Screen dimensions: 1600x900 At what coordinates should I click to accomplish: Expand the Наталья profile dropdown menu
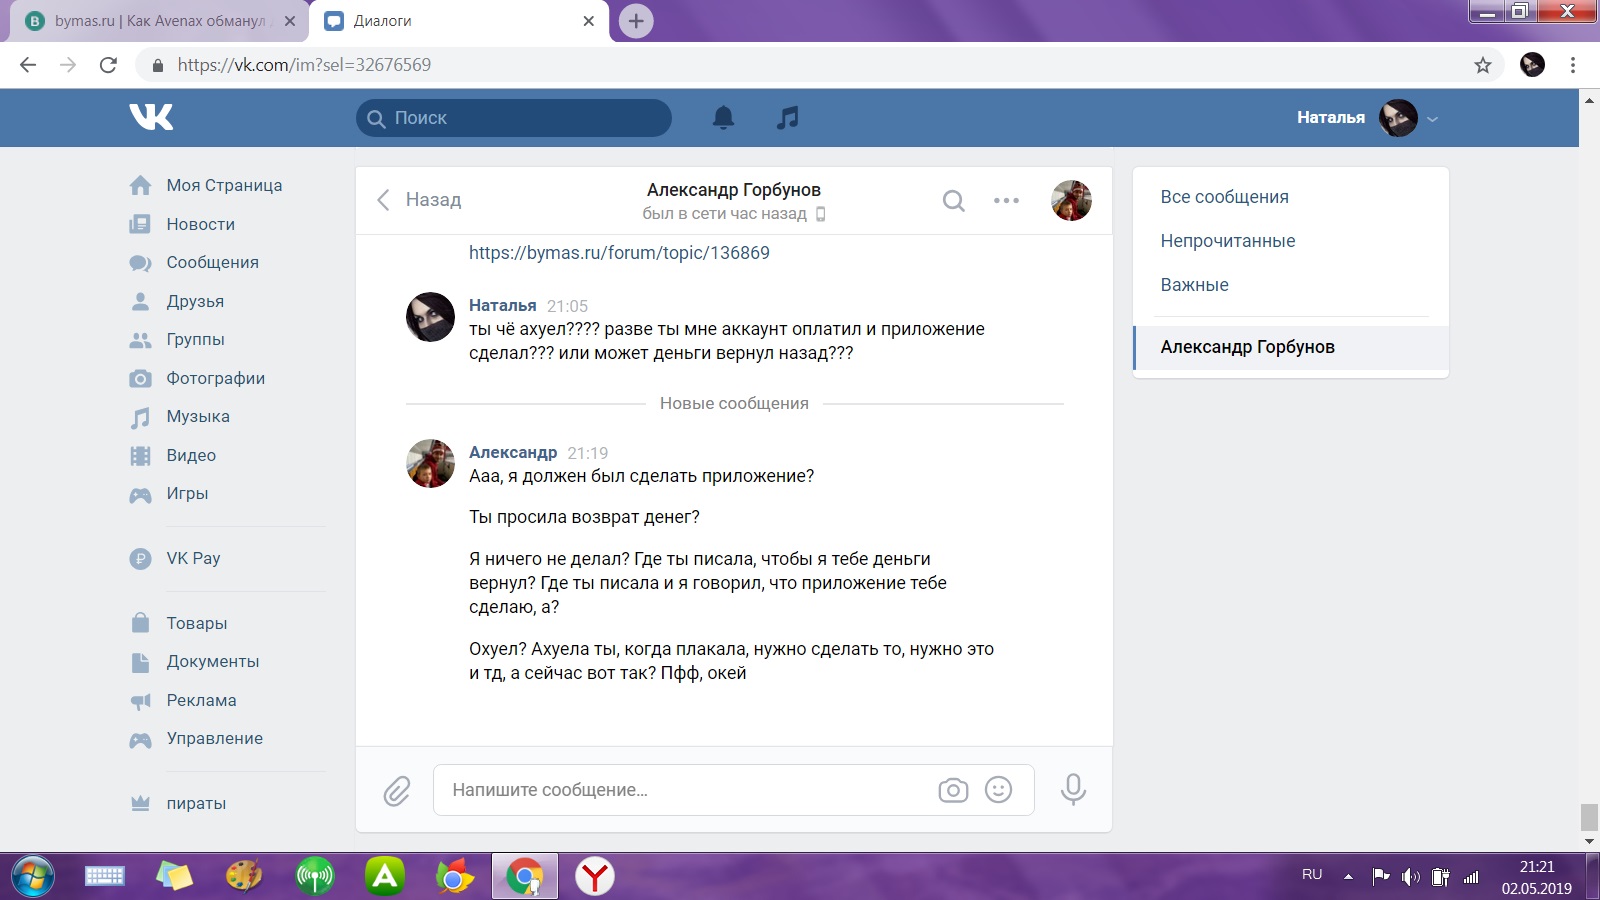click(x=1432, y=118)
